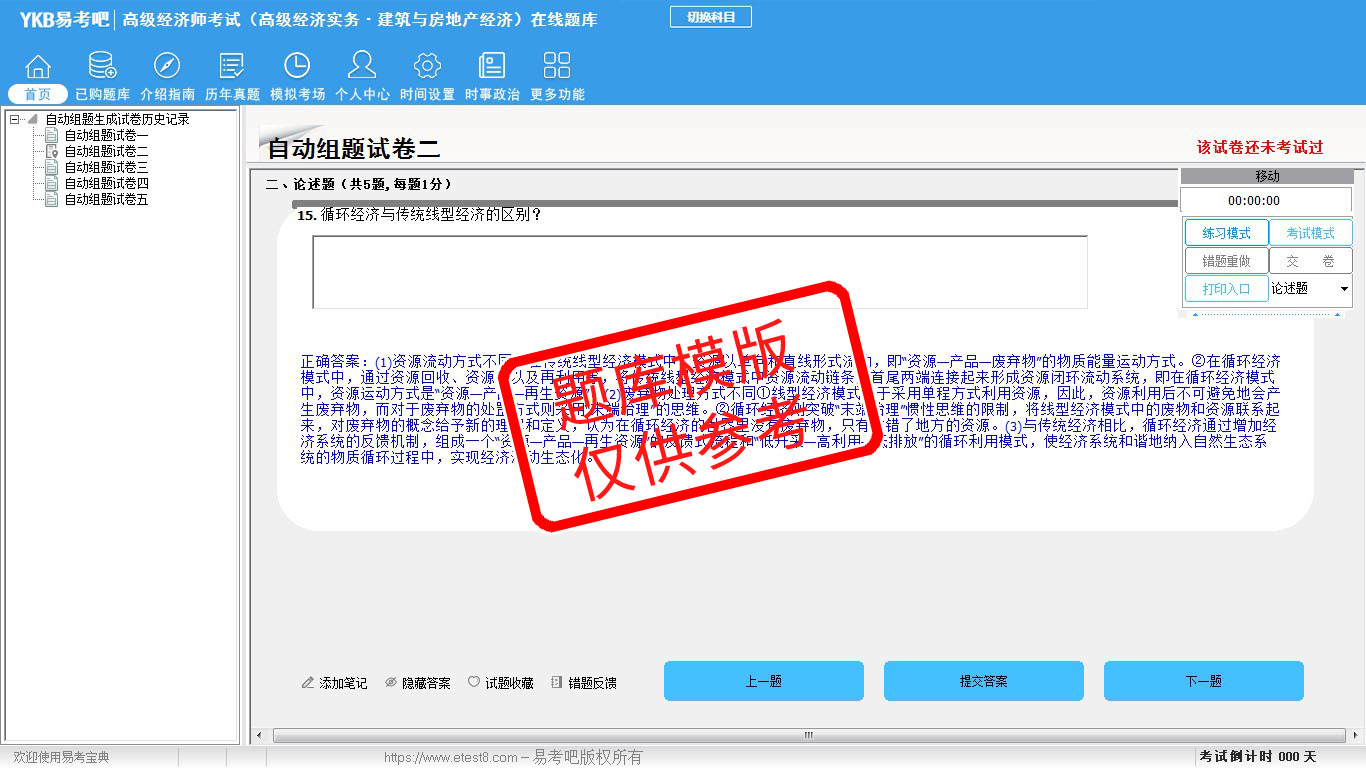The image size is (1366, 768).
Task: Open 模拟考场 clock icon
Action: [297, 67]
